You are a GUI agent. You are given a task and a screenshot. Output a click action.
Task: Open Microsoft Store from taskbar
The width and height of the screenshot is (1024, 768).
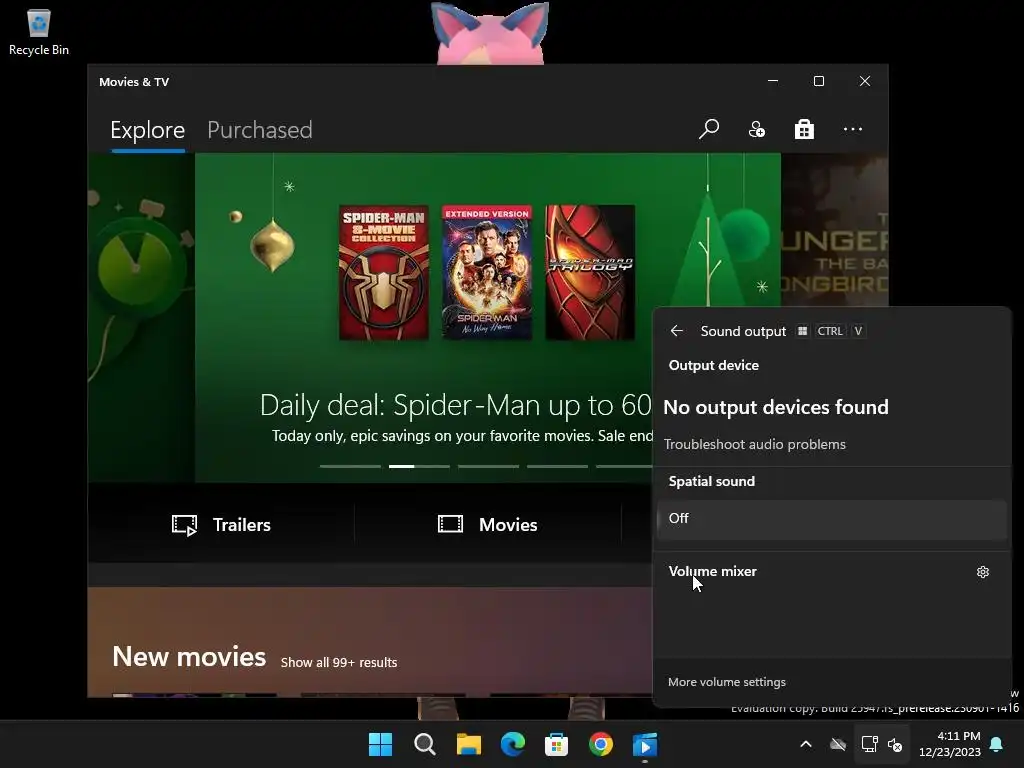pyautogui.click(x=556, y=744)
